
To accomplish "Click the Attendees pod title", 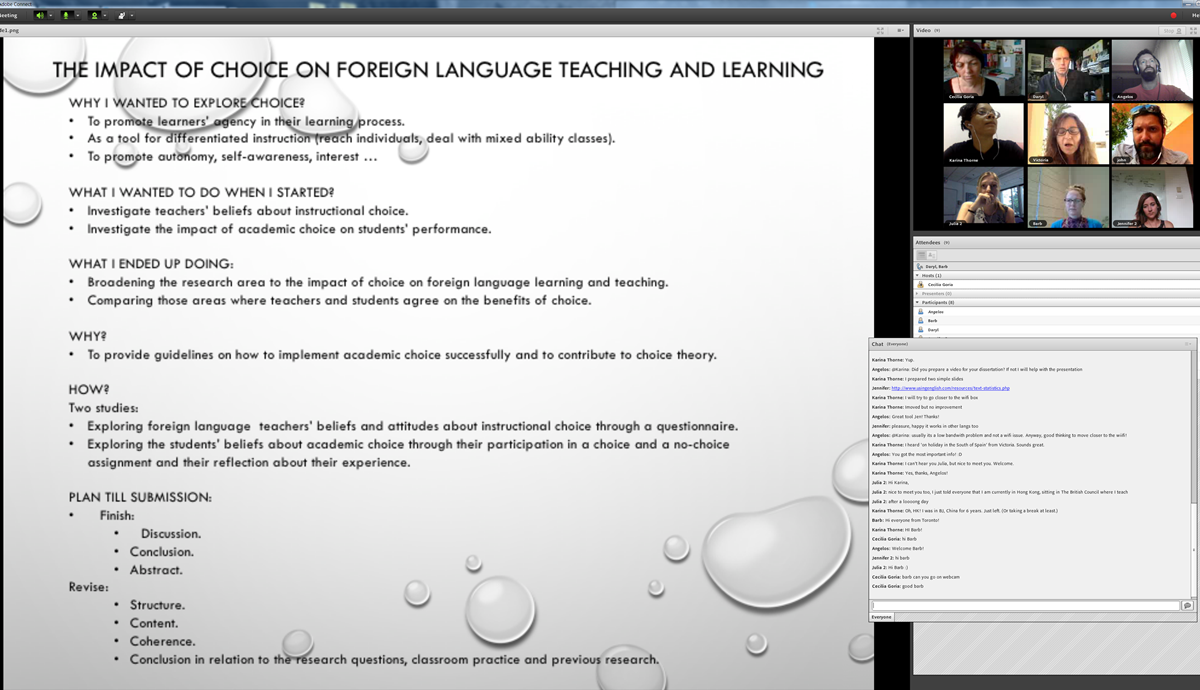I will coord(929,242).
